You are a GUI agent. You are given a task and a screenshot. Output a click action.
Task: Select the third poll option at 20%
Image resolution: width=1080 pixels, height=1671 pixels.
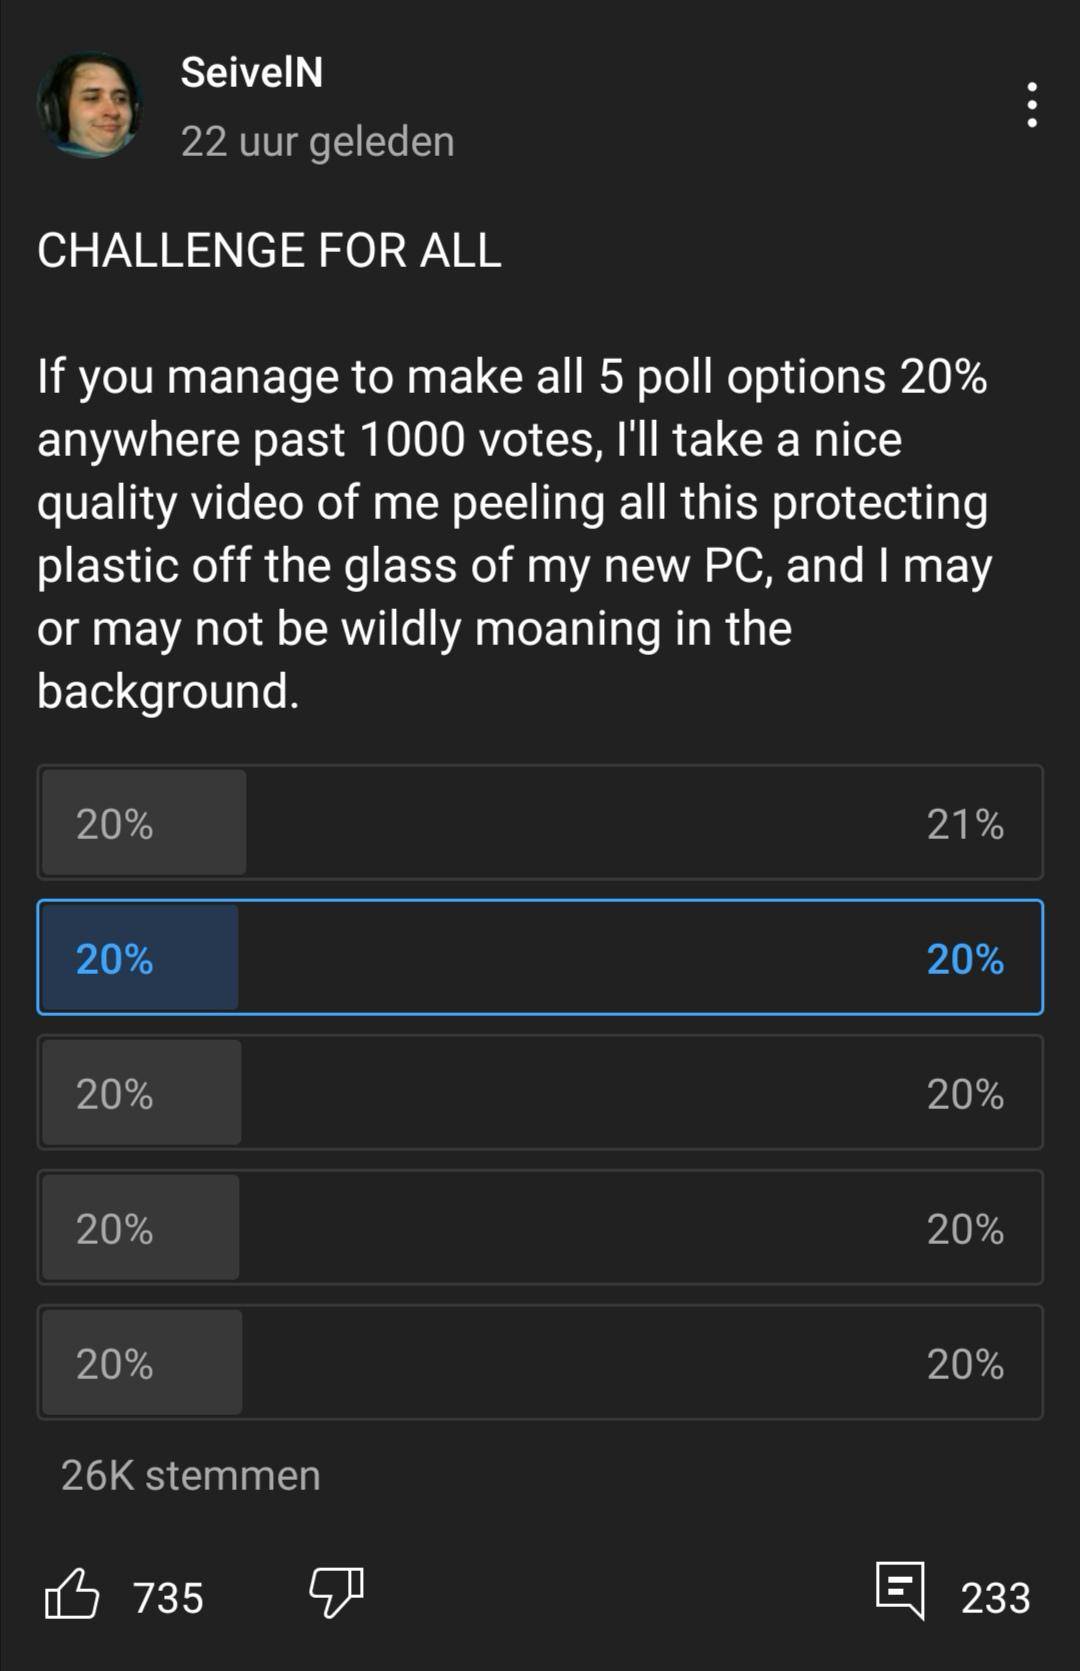(x=540, y=1092)
